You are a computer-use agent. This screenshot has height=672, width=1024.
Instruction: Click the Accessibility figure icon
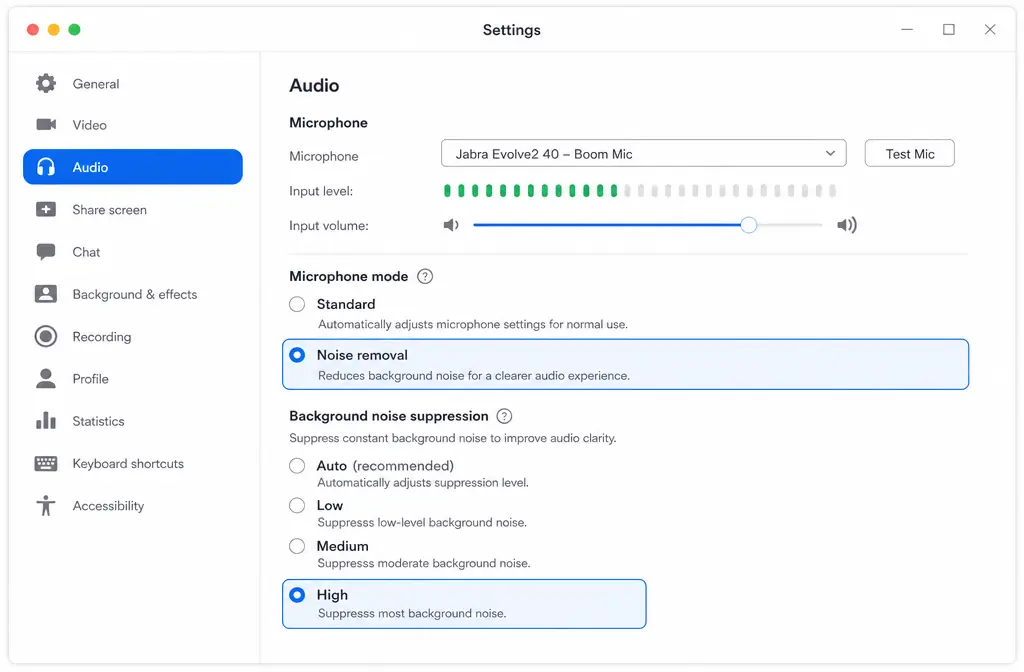46,505
